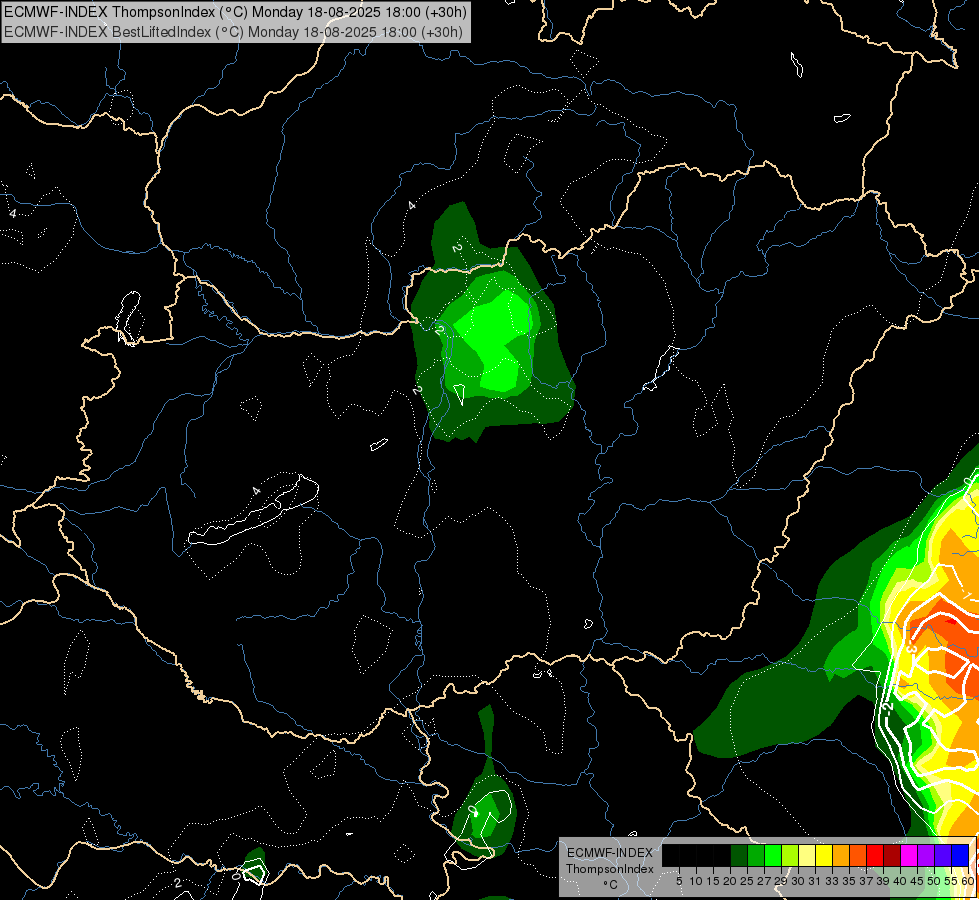The image size is (979, 900).
Task: Select the purple legend swatch (45–50)
Action: [x=926, y=856]
